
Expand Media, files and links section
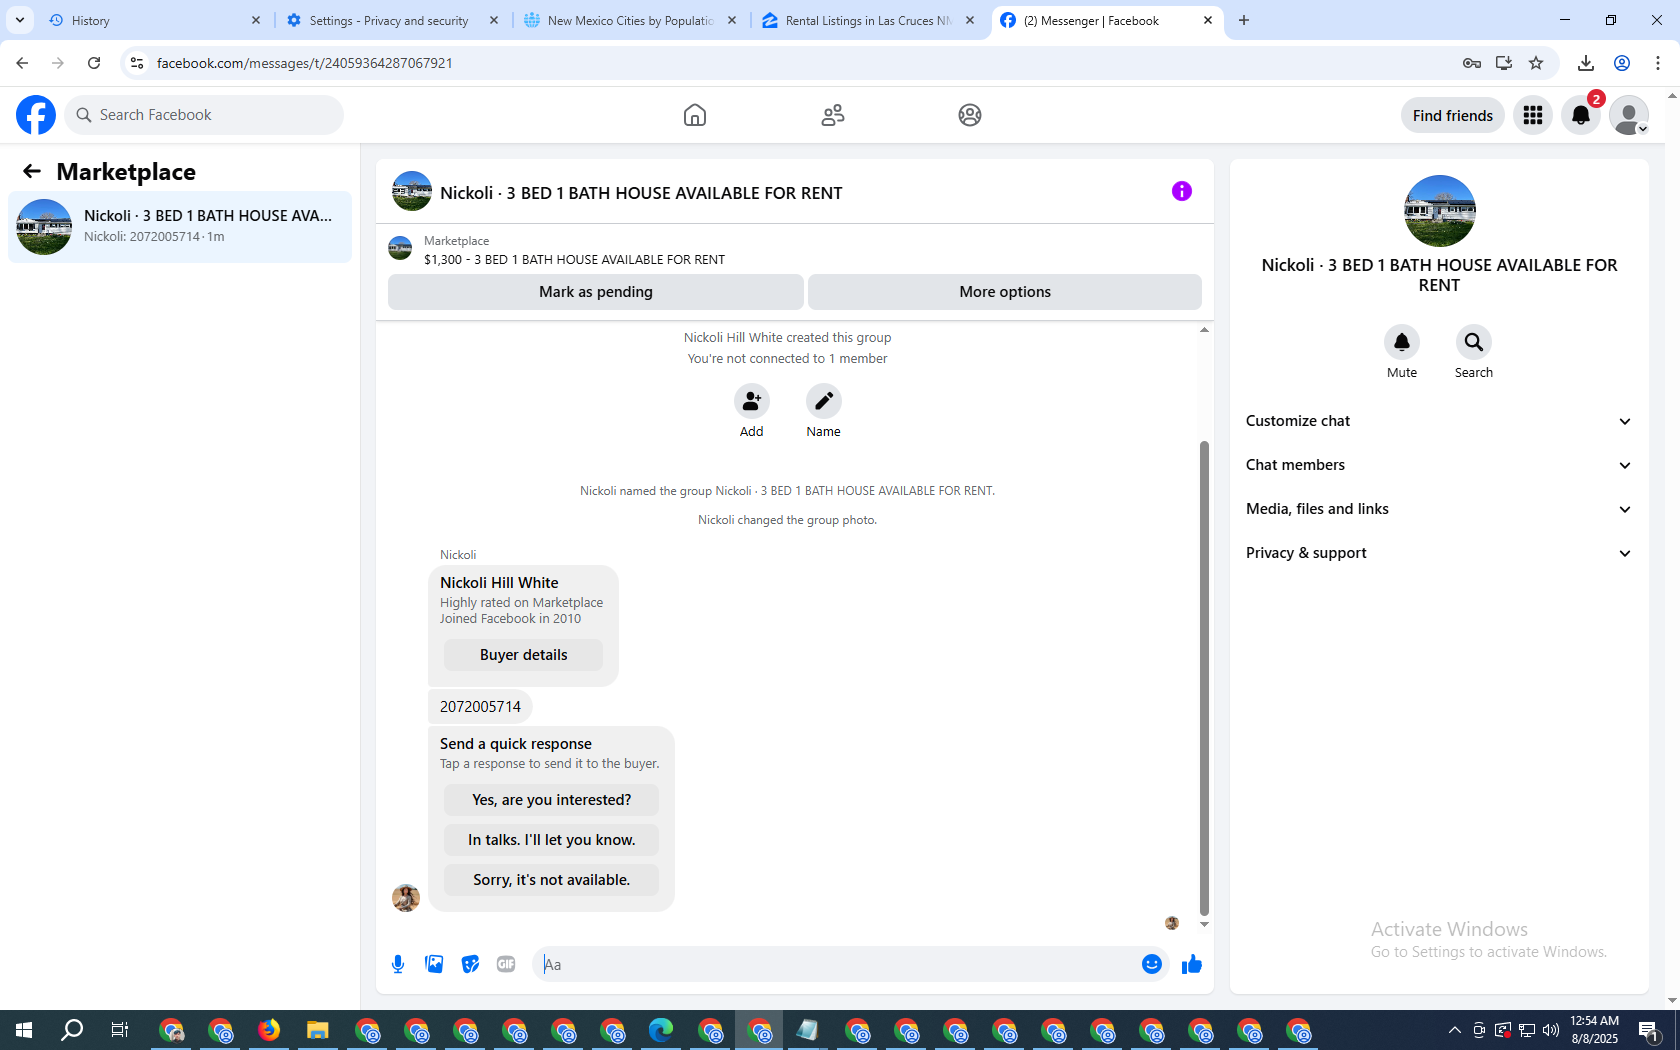click(x=1439, y=509)
